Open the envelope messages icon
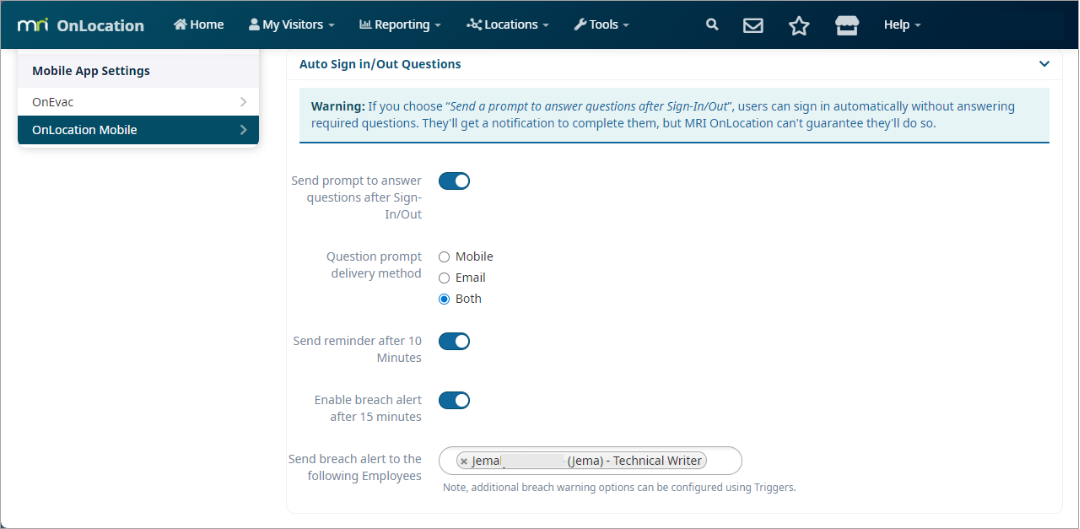This screenshot has width=1080, height=529. pyautogui.click(x=753, y=25)
